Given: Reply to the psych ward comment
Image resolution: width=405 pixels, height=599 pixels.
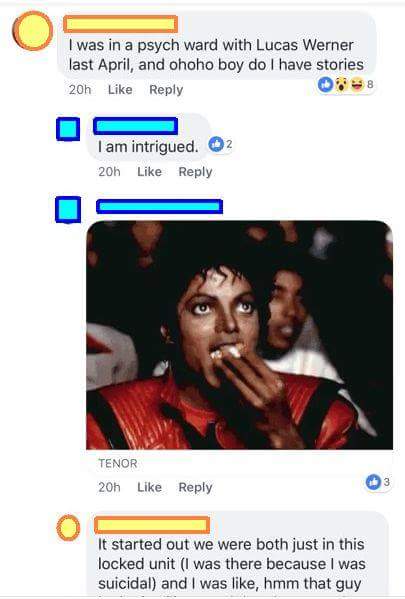Looking at the screenshot, I should tap(166, 90).
